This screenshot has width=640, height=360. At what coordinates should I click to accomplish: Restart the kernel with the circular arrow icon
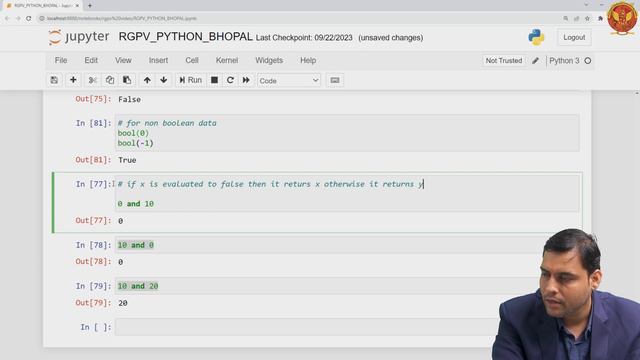[230, 80]
